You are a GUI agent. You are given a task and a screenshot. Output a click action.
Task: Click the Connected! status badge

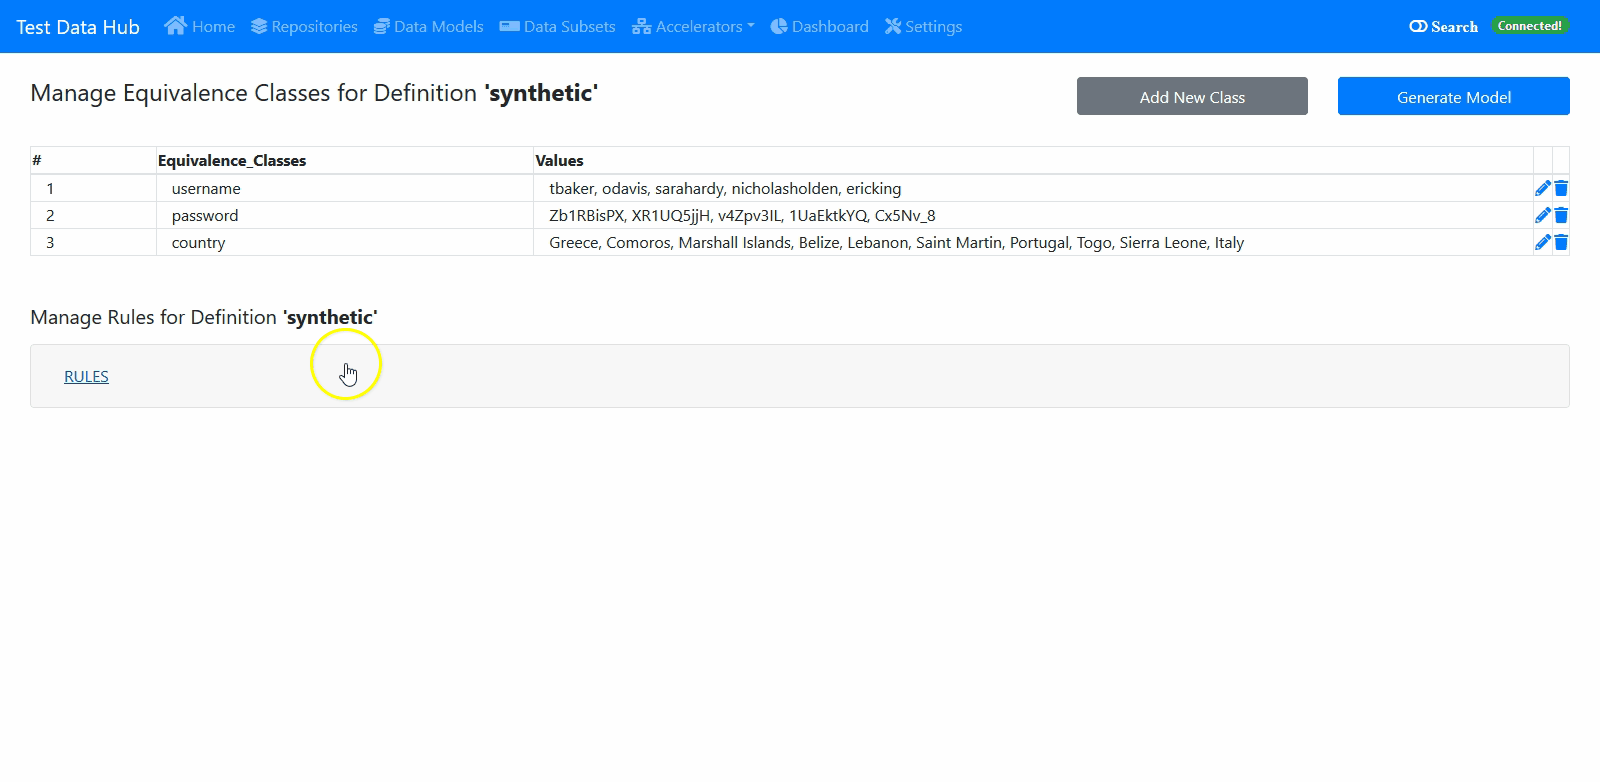click(x=1529, y=26)
